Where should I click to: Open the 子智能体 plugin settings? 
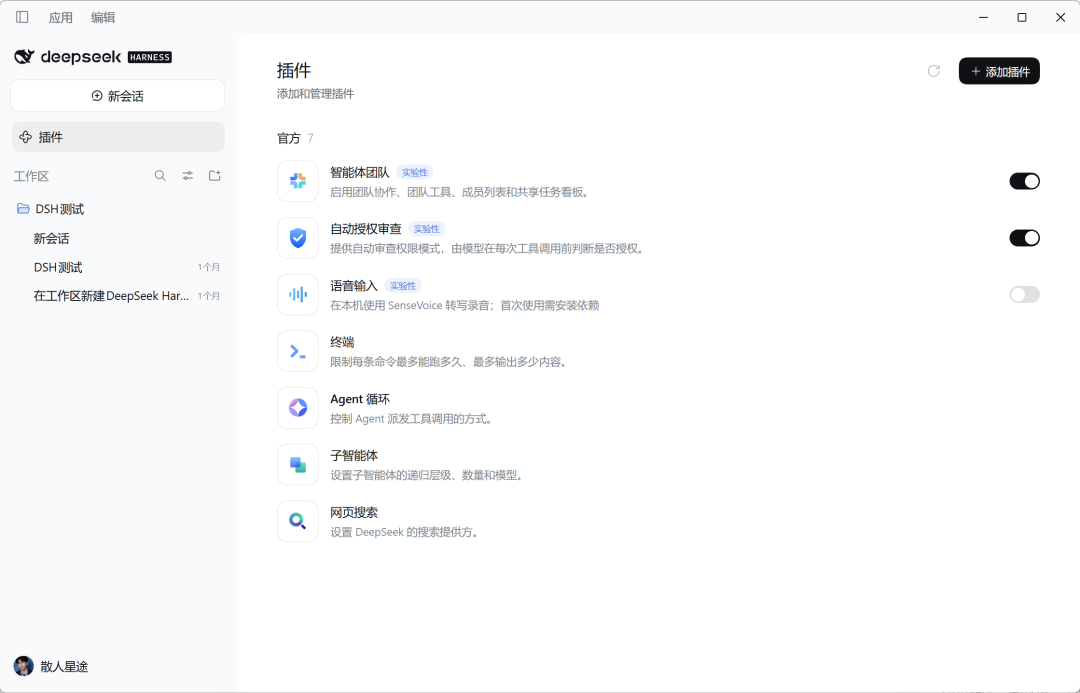point(658,465)
